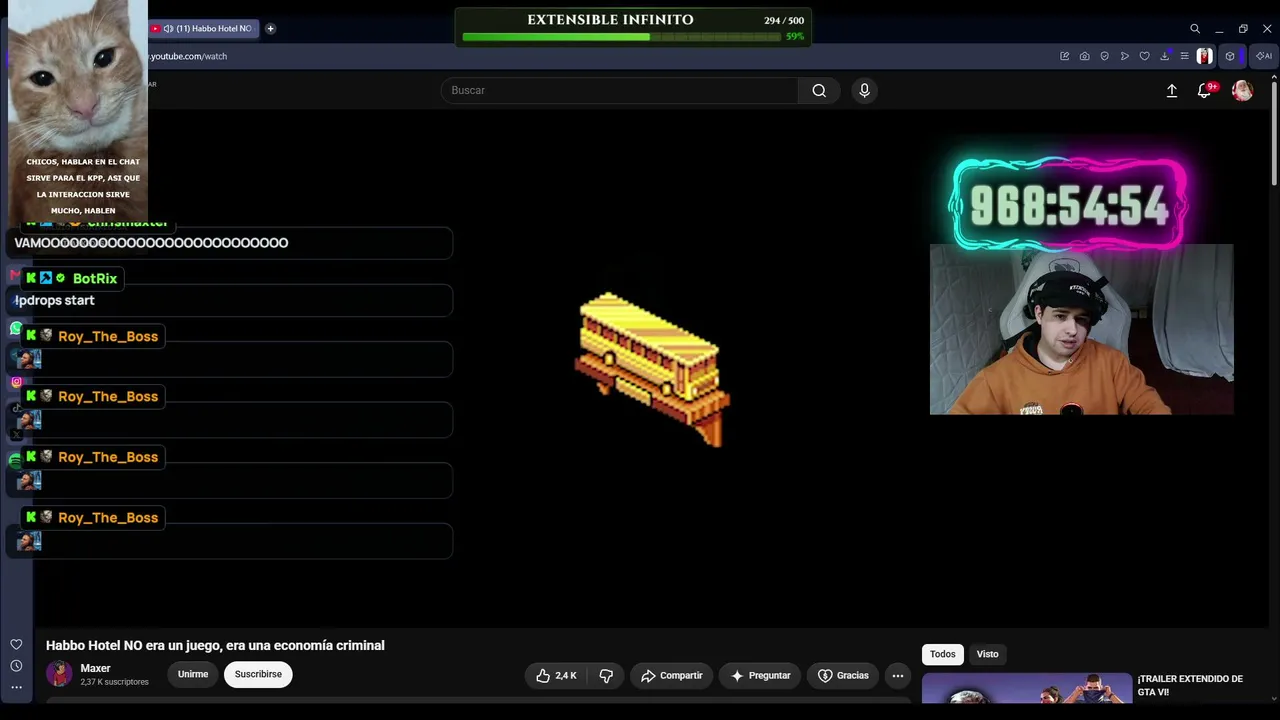Viewport: 1280px width, 720px height.
Task: Click the Preguntar ask button
Action: click(761, 676)
